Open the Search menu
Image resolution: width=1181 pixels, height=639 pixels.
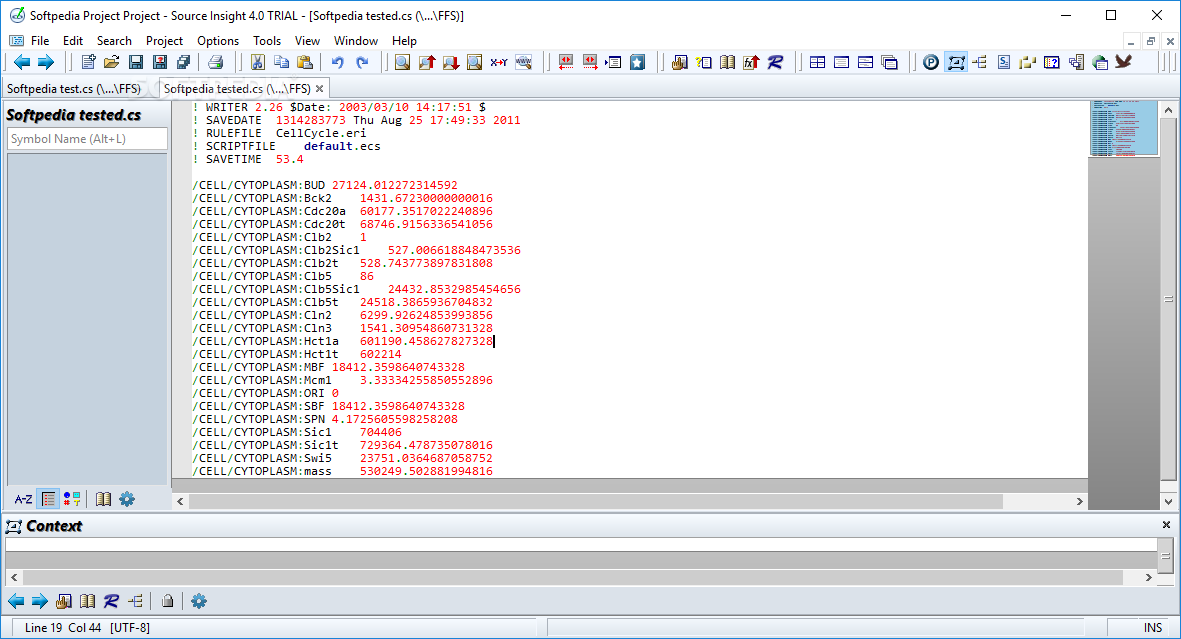pos(114,41)
